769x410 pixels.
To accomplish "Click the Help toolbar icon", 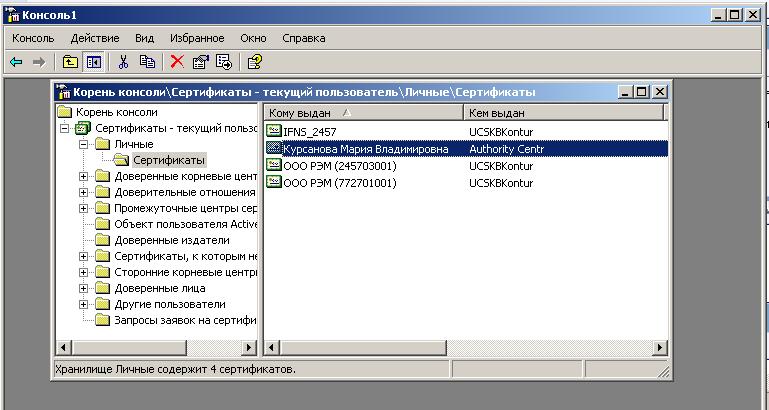I will 254,62.
